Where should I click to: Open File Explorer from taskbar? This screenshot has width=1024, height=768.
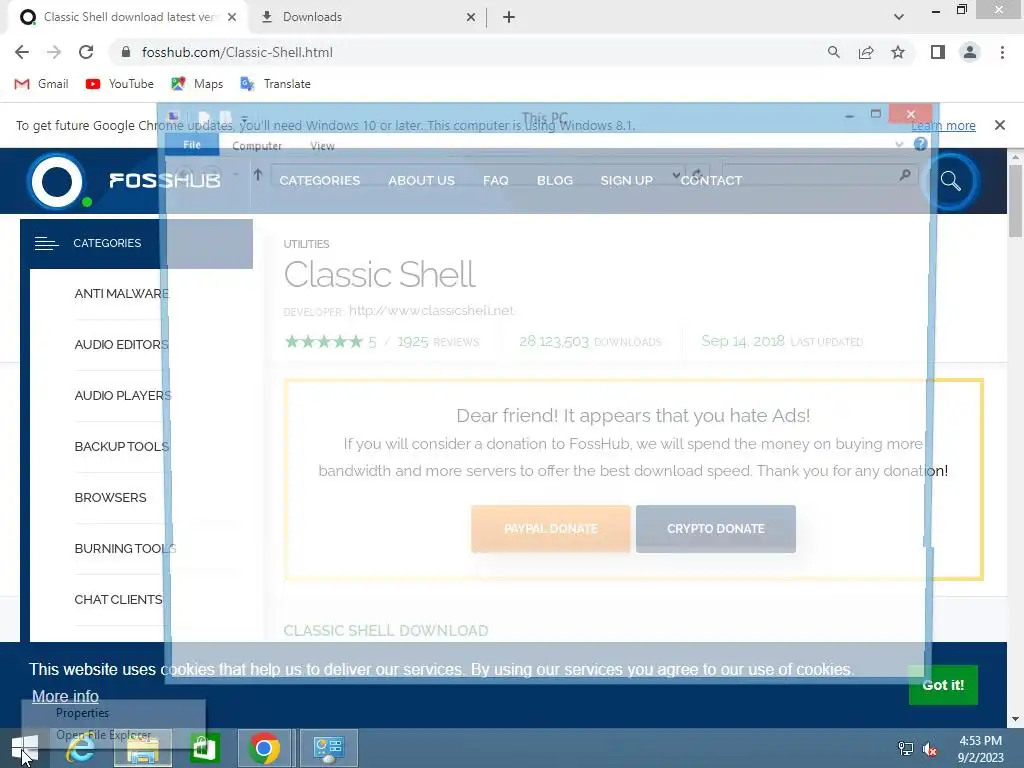pos(143,748)
